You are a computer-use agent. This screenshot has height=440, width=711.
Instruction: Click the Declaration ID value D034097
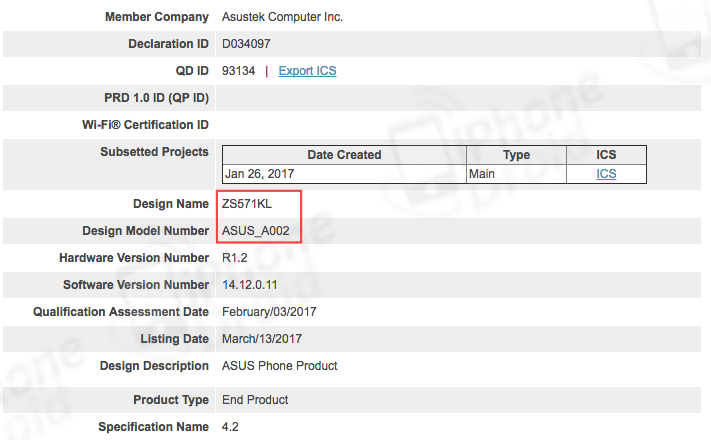pyautogui.click(x=246, y=44)
